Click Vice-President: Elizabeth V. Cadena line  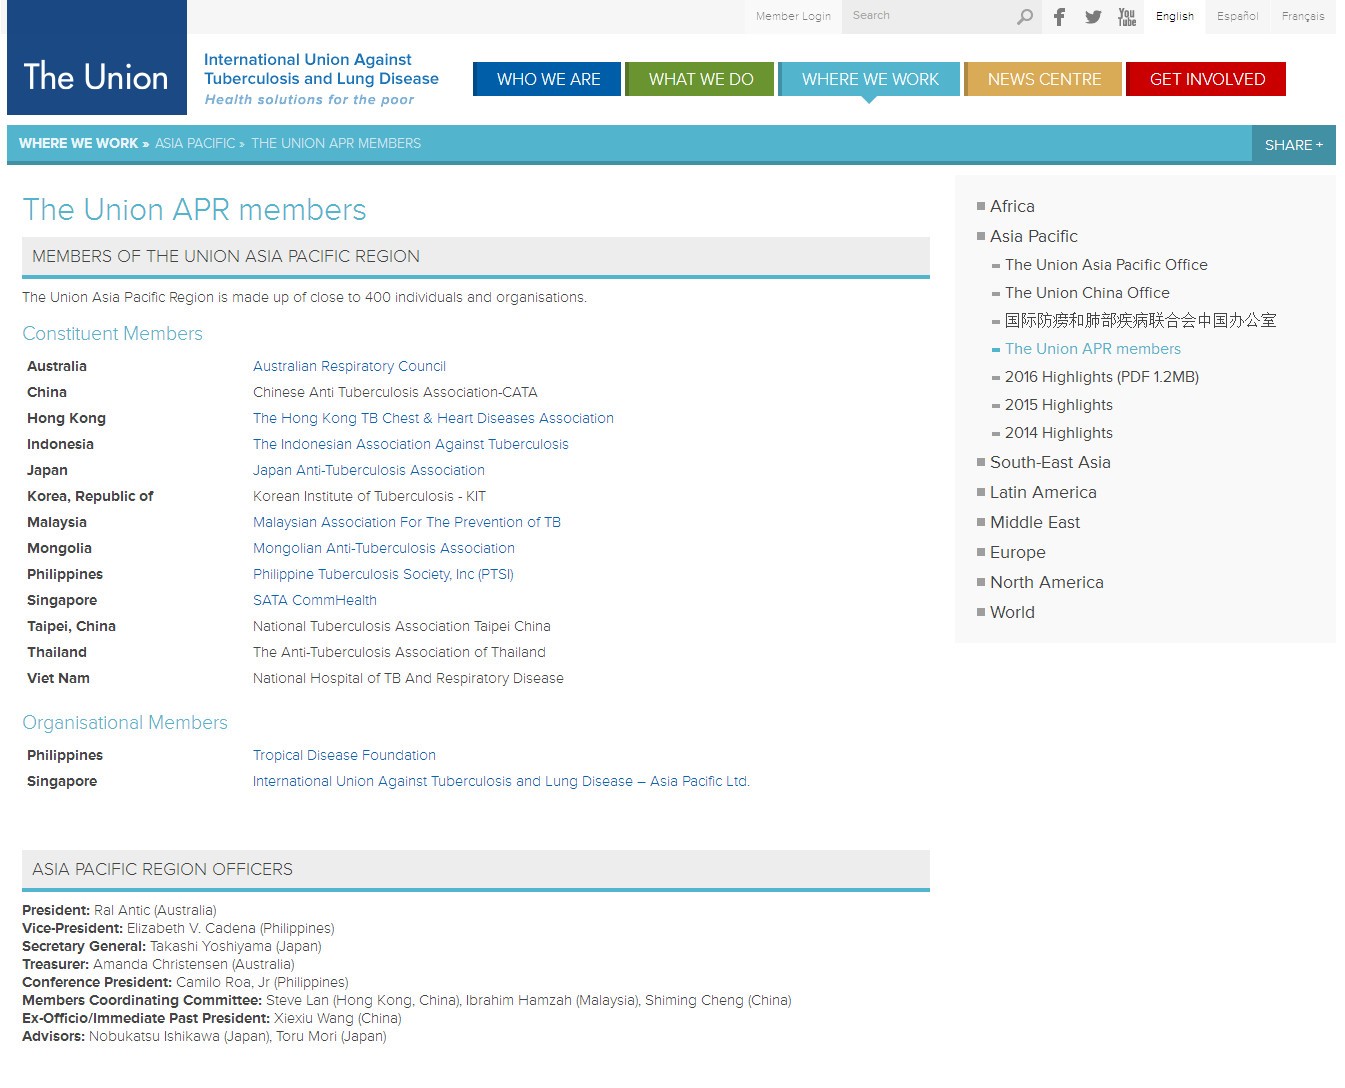[x=178, y=928]
